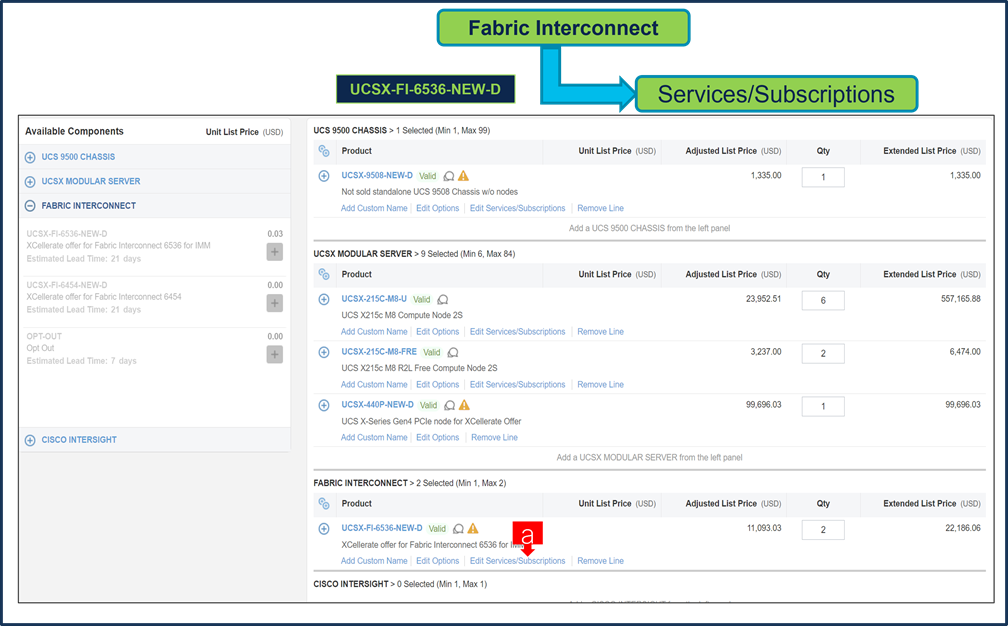
Task: Edit Options for UCSX-440P-NEW-D PCIe node
Action: point(438,437)
